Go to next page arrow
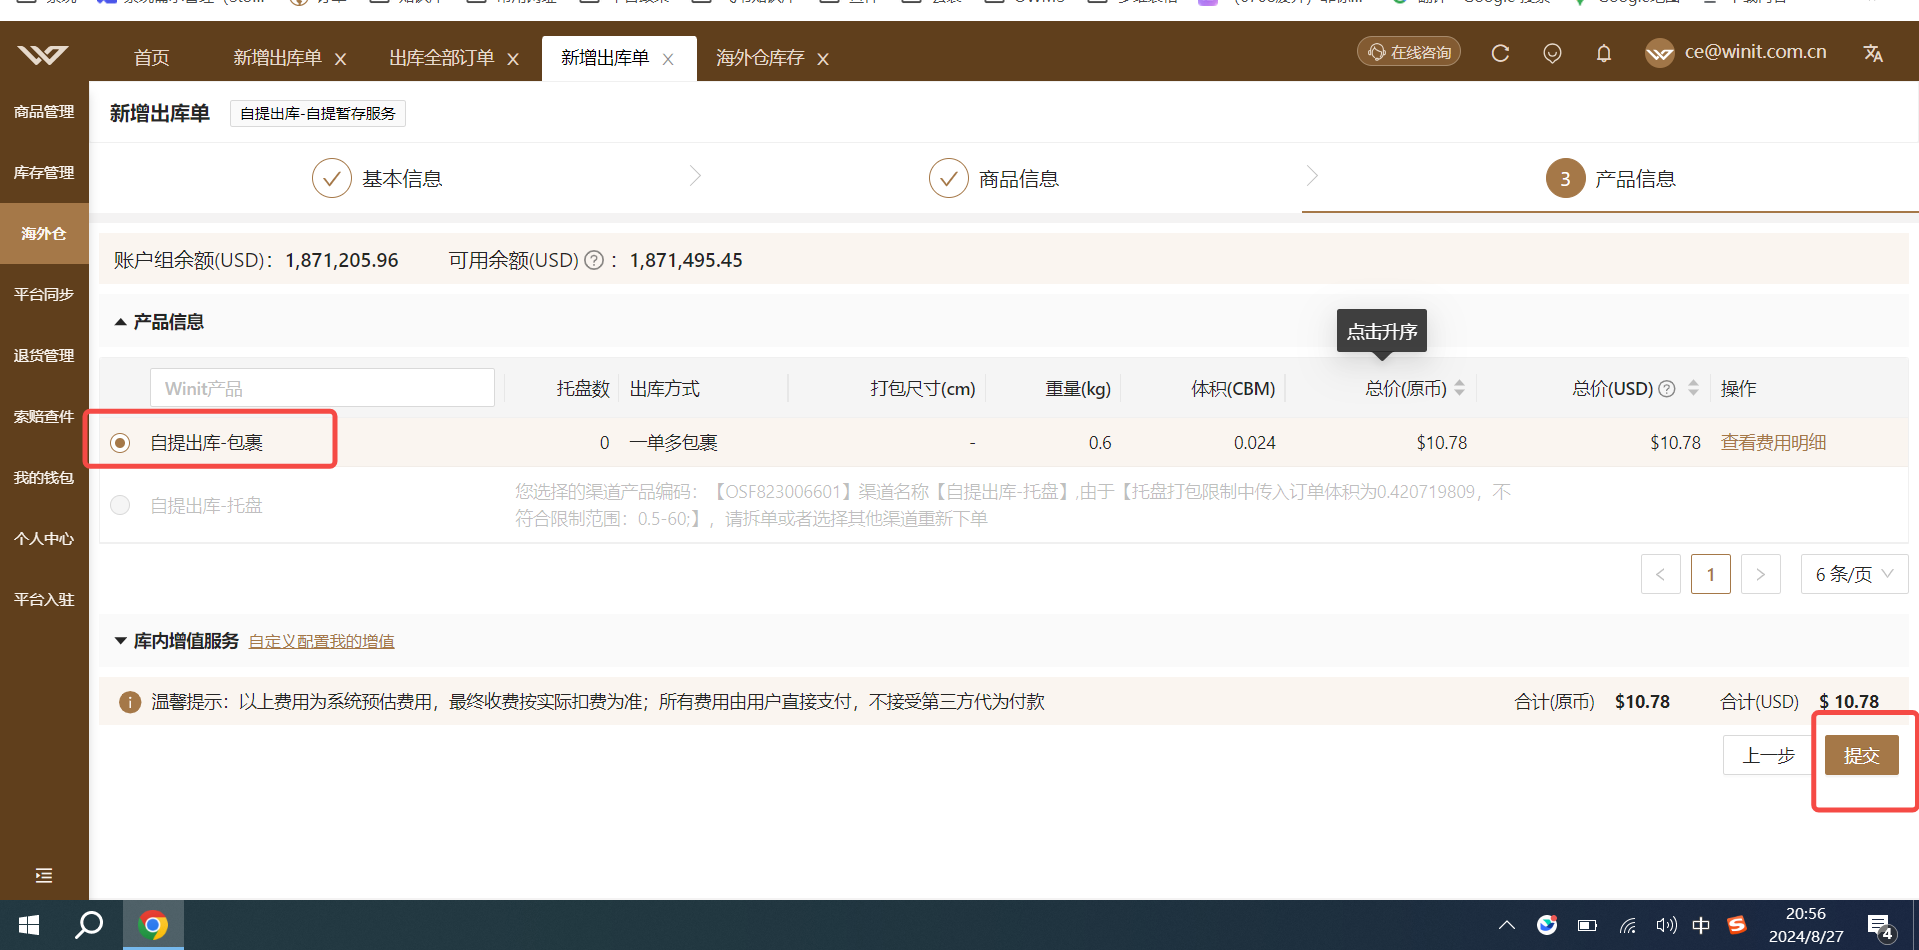This screenshot has width=1919, height=950. tap(1761, 574)
